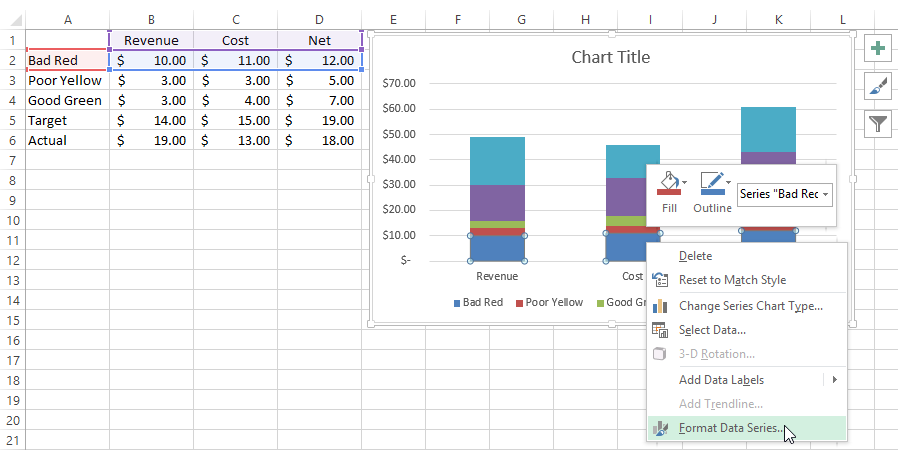Click column header B
Viewport: 898px width, 450px height.
coord(151,20)
